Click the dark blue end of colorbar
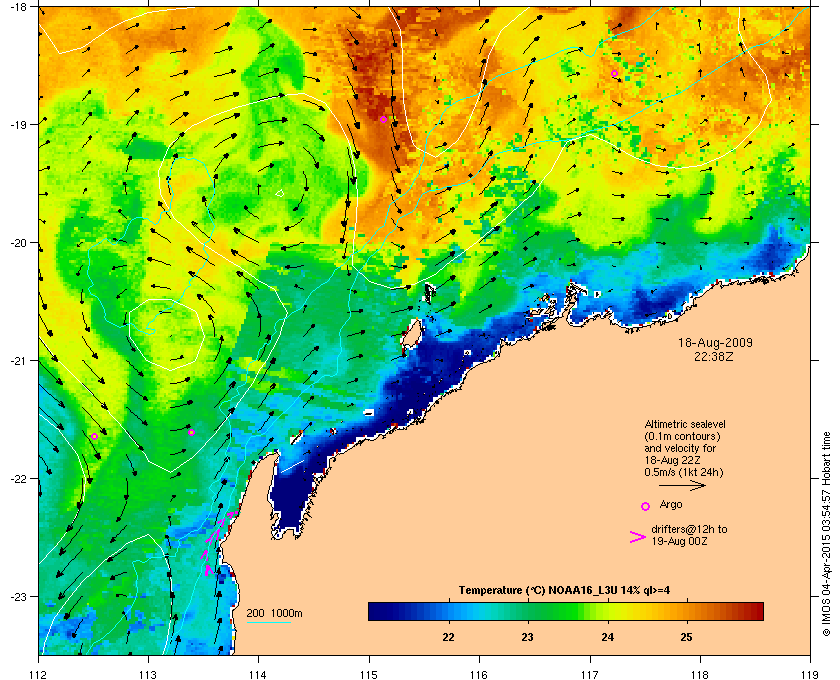This screenshot has width=840, height=680. (378, 611)
